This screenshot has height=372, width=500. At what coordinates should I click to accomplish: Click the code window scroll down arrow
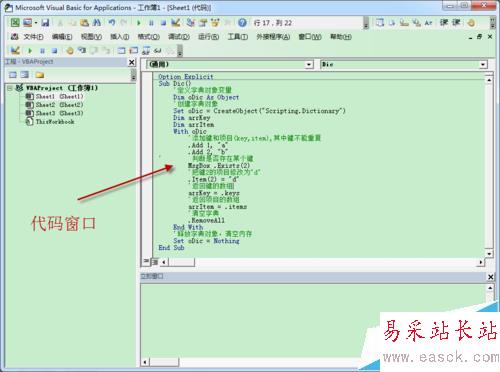tap(489, 254)
